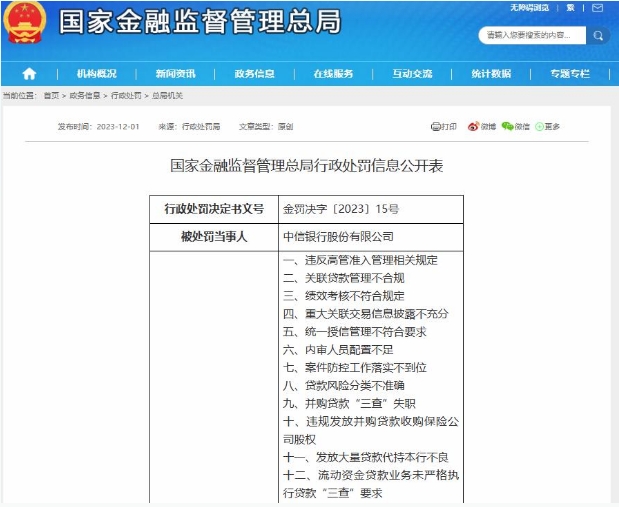Click the line 五、统一授信管理不符合要求

355,332
